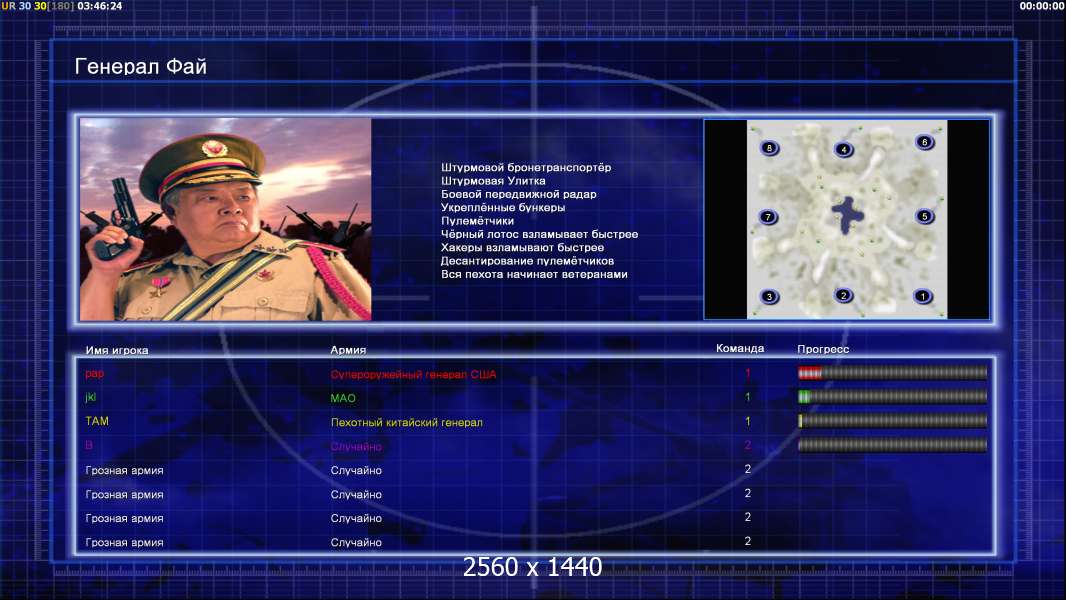This screenshot has height=600, width=1066.
Task: Choose start position 1 on the minimap
Action: click(x=922, y=297)
